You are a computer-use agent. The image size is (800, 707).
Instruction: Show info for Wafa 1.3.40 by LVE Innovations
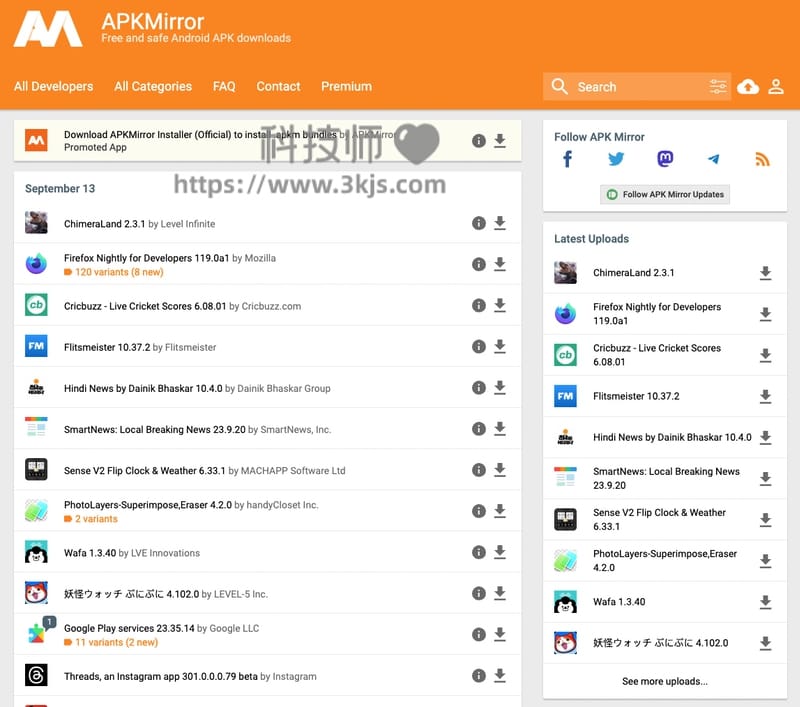coord(479,552)
